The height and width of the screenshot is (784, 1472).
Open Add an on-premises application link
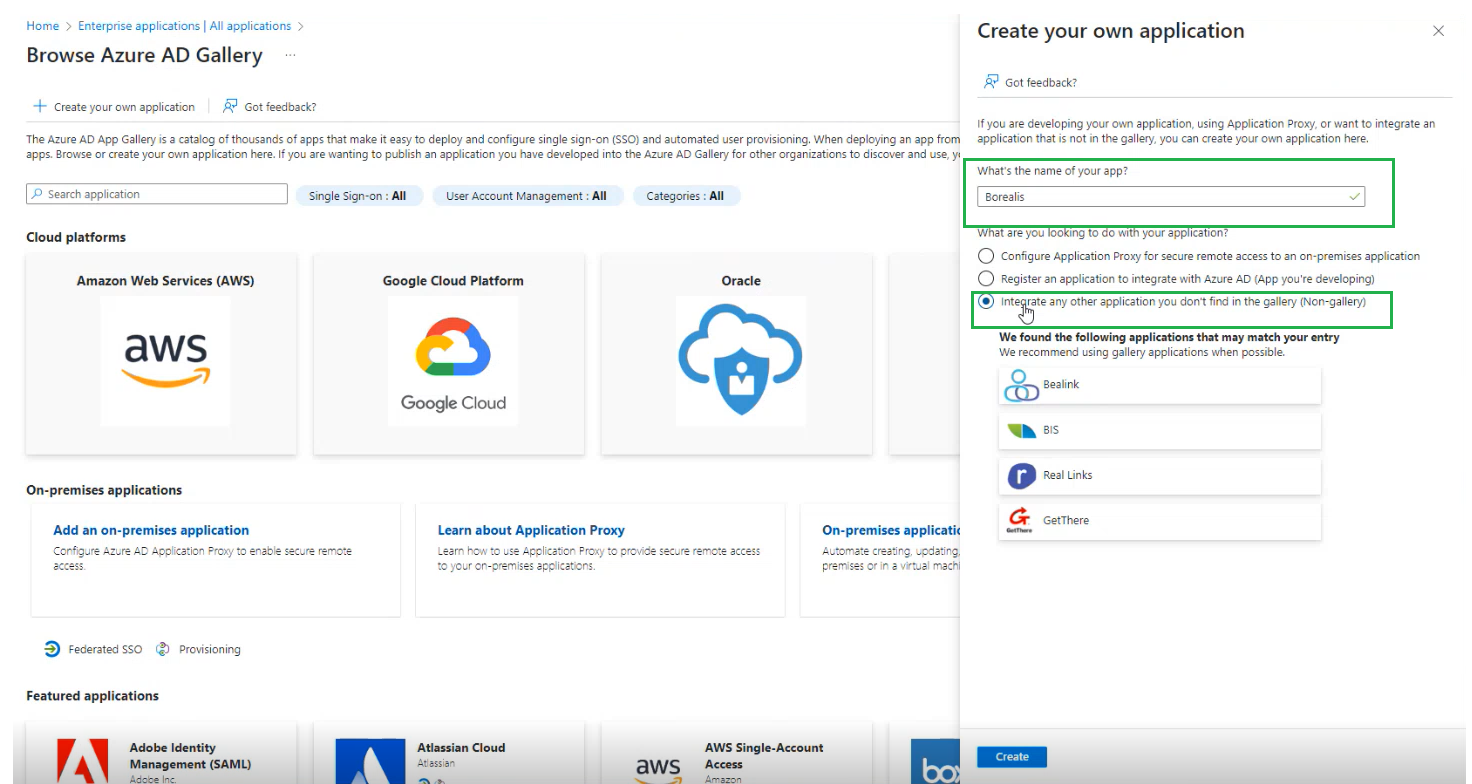pyautogui.click(x=151, y=530)
